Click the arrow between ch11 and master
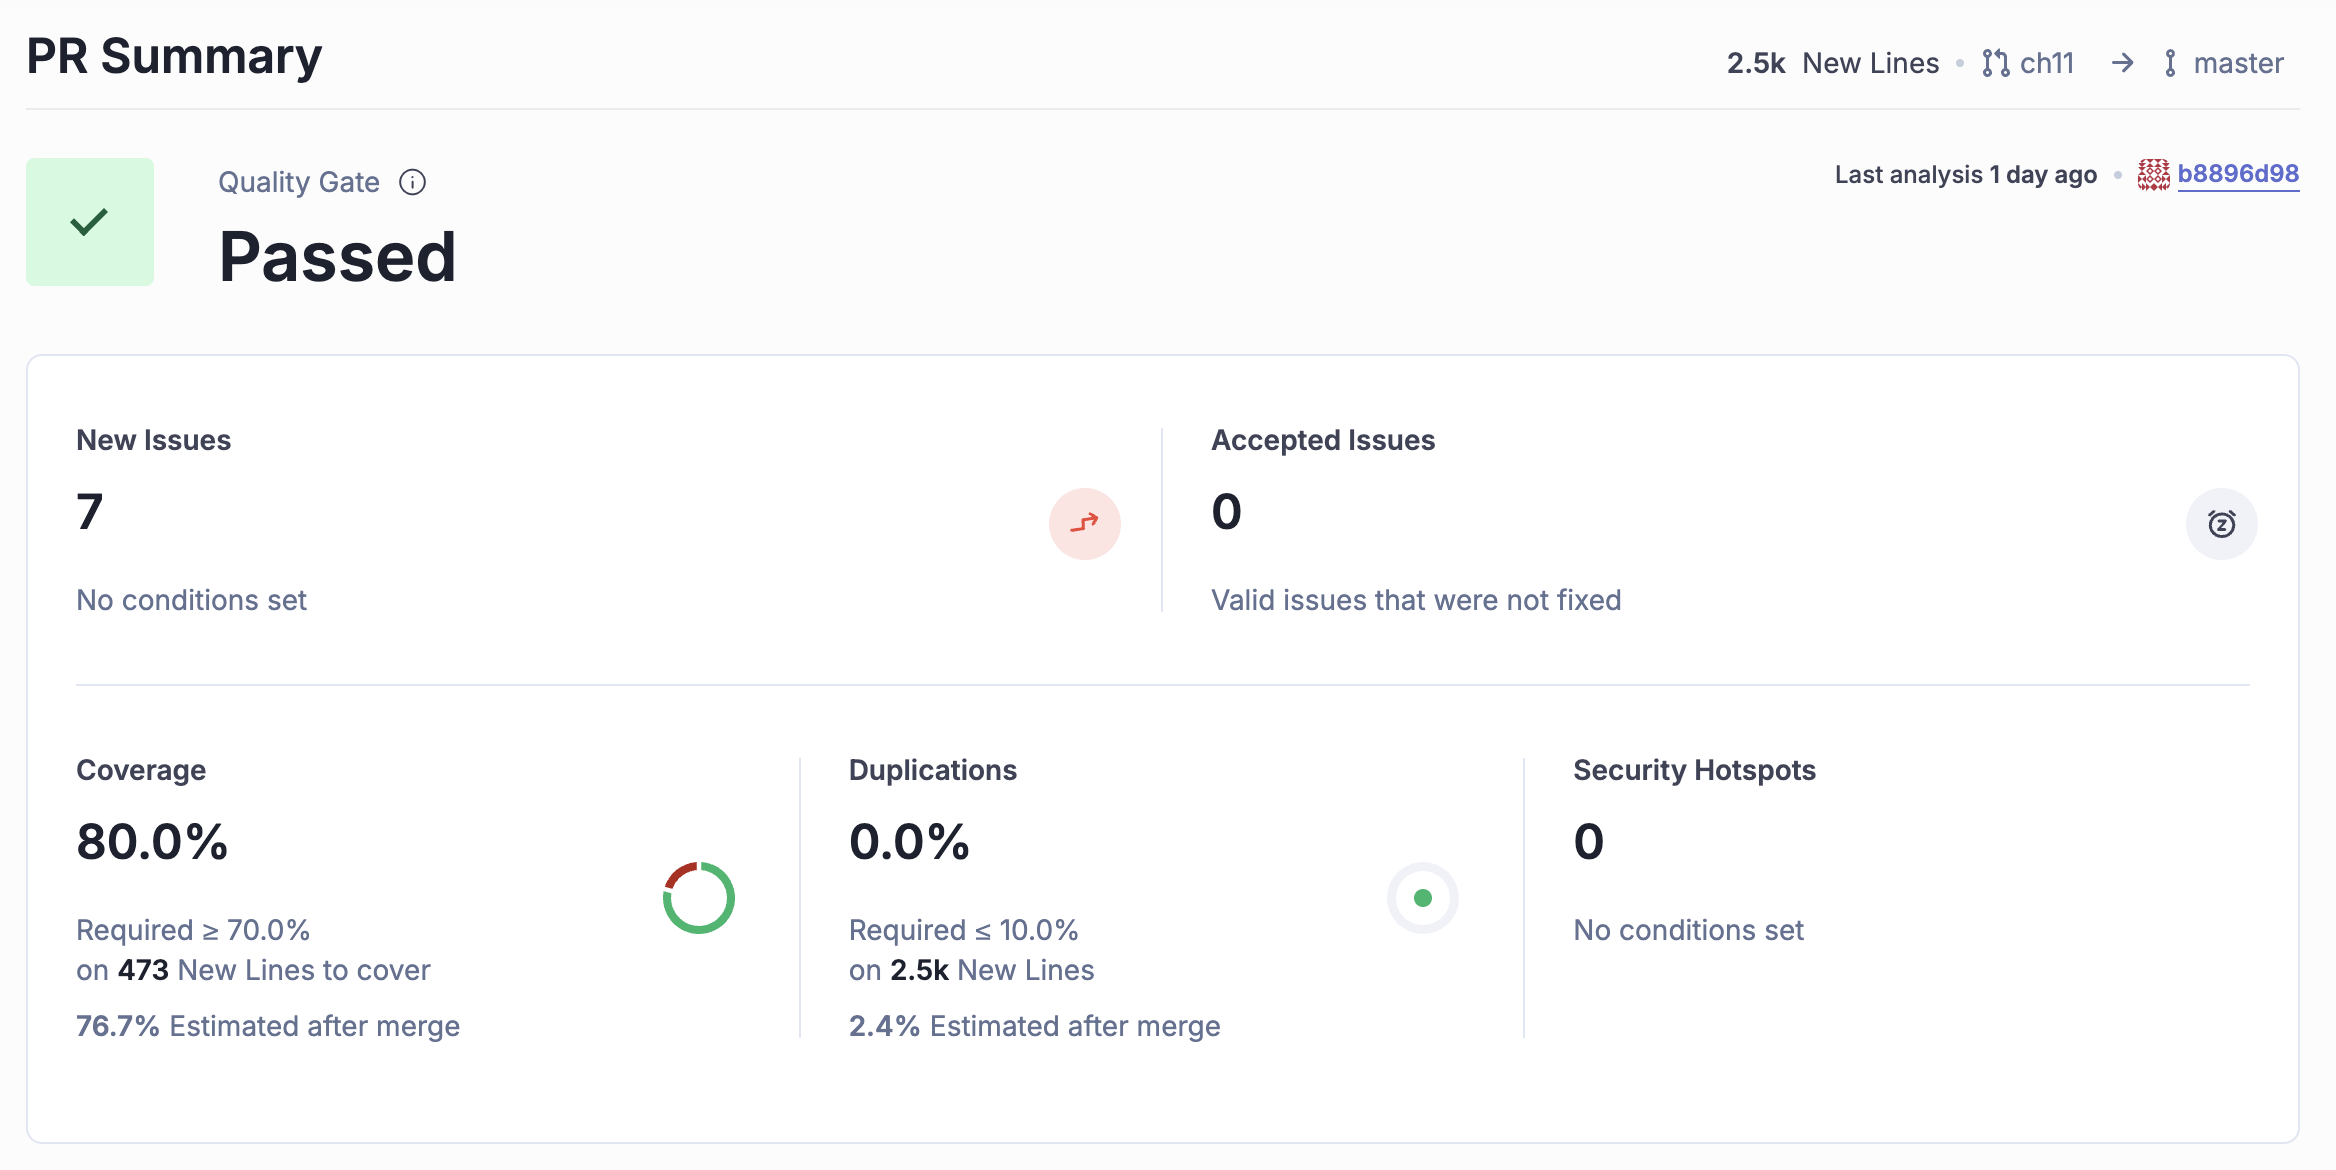This screenshot has height=1170, width=2336. click(x=2122, y=63)
